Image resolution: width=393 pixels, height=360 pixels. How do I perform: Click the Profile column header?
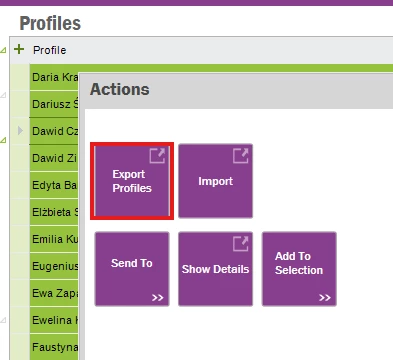point(49,50)
